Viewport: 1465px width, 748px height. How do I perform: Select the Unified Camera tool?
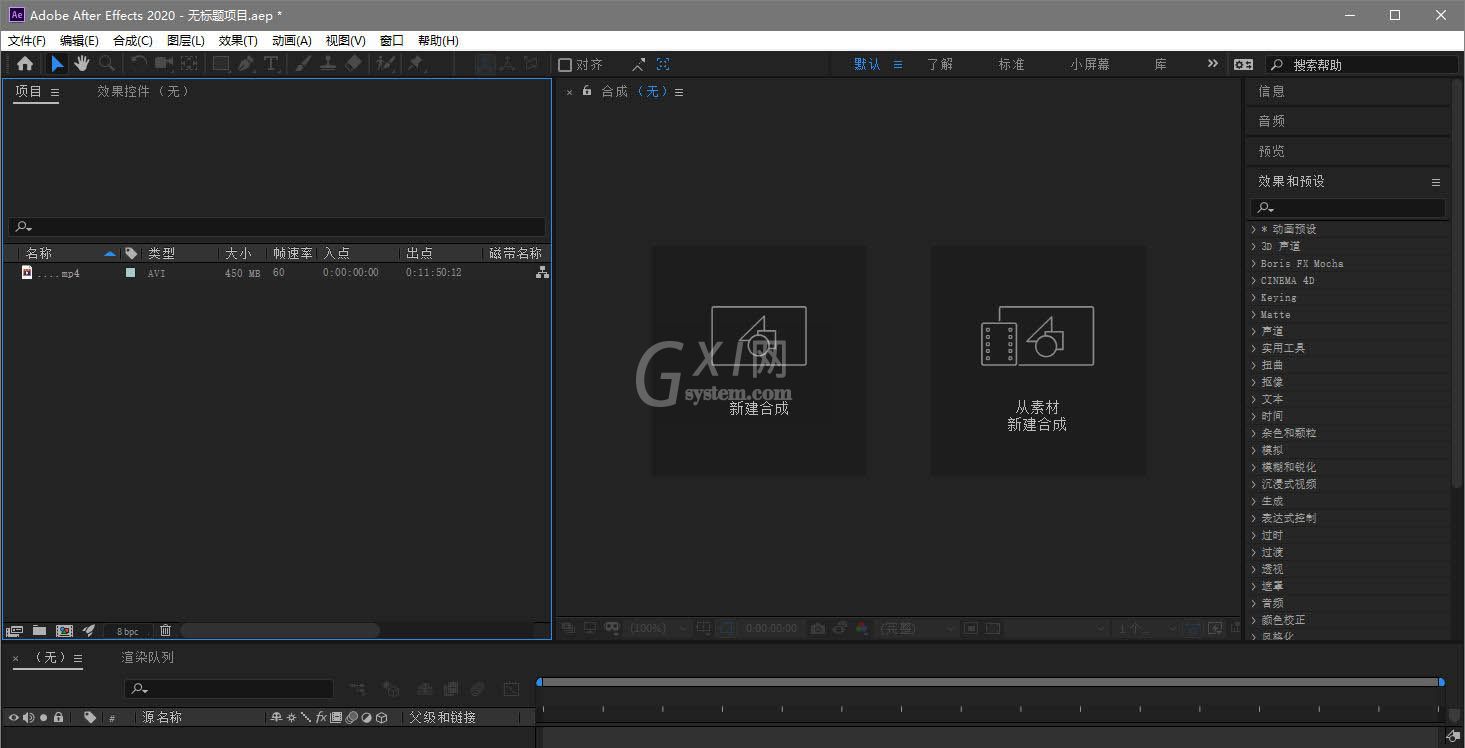tap(163, 64)
